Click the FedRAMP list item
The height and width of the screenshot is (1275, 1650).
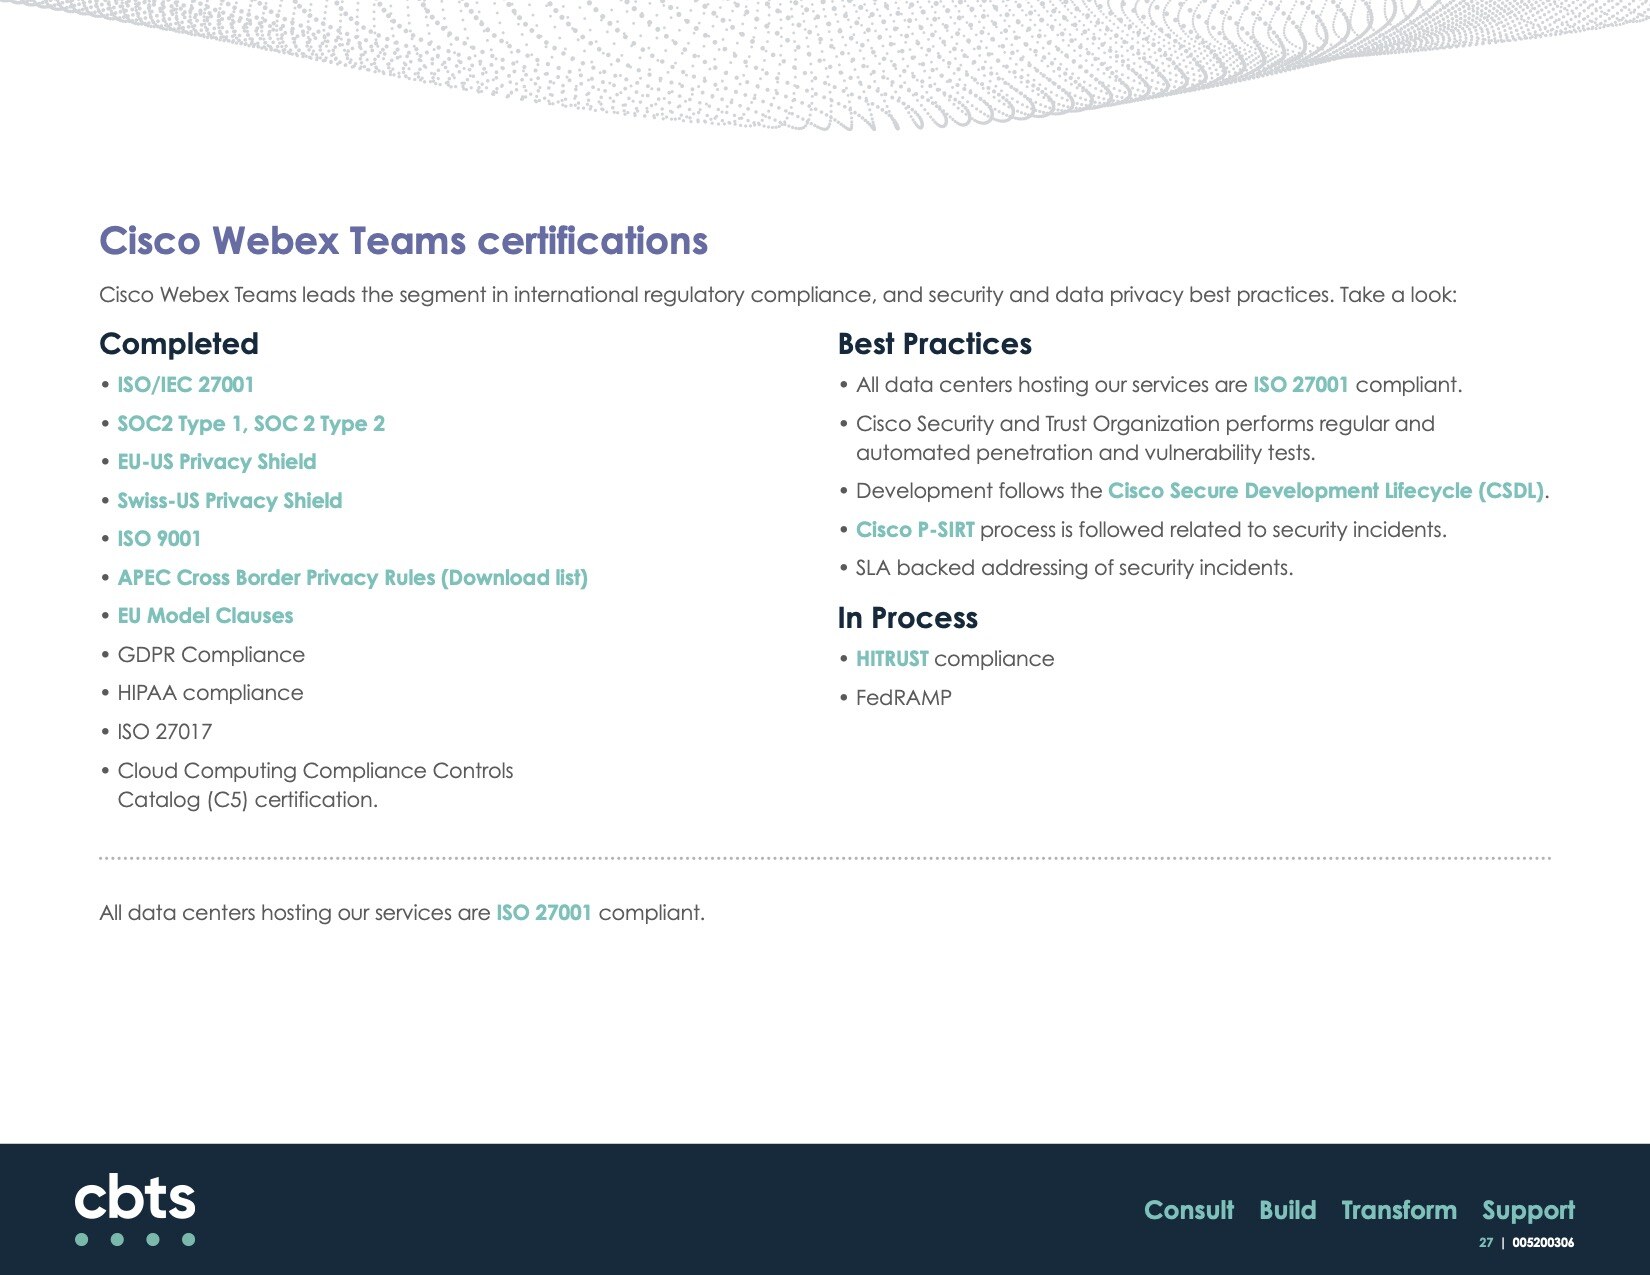tap(904, 698)
